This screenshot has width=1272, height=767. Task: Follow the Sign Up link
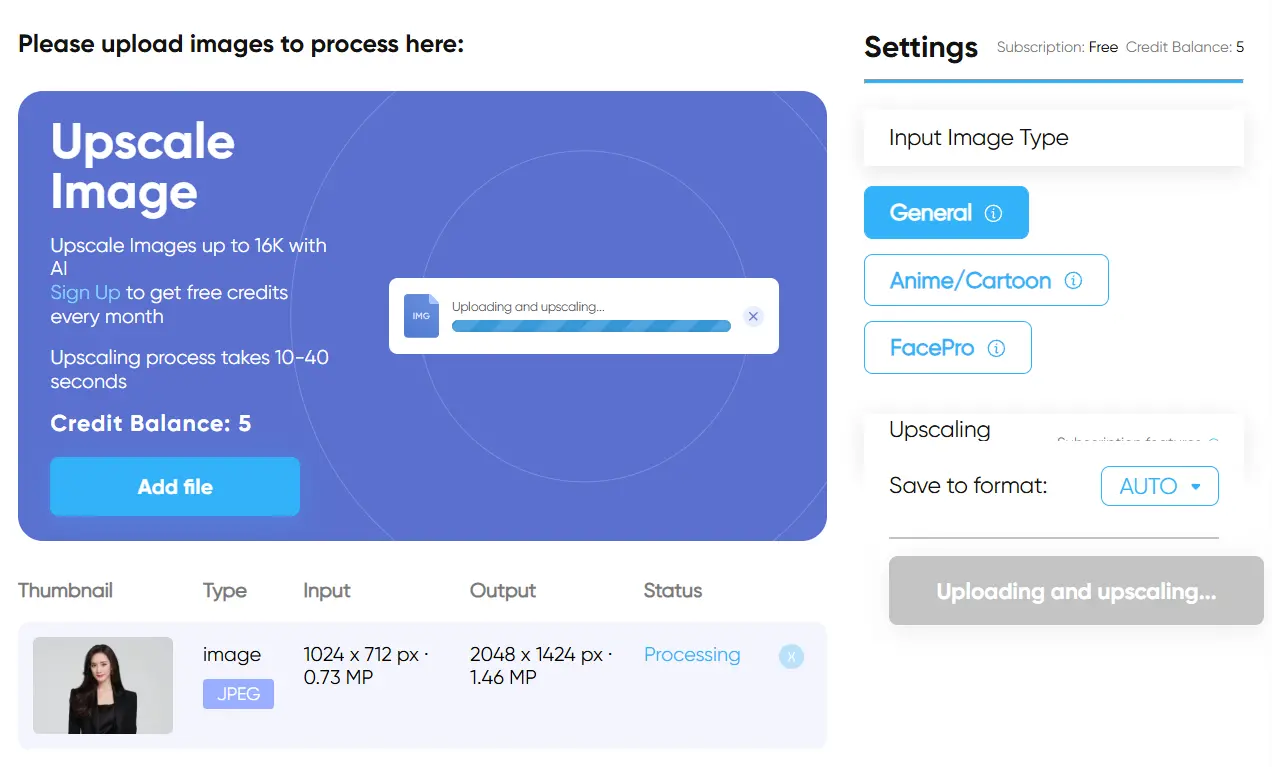(85, 293)
